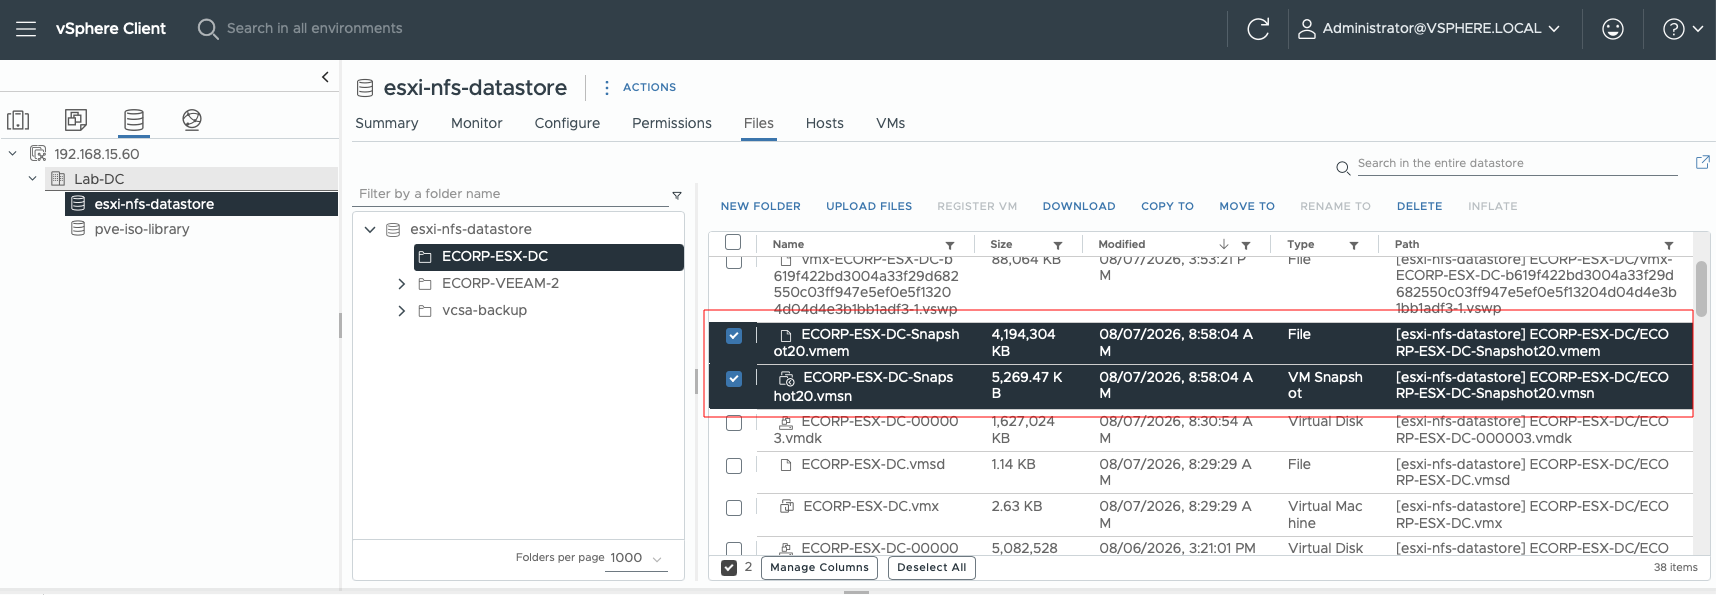
Task: Check the ECORP-ESX-DC.vmx row
Action: point(734,508)
